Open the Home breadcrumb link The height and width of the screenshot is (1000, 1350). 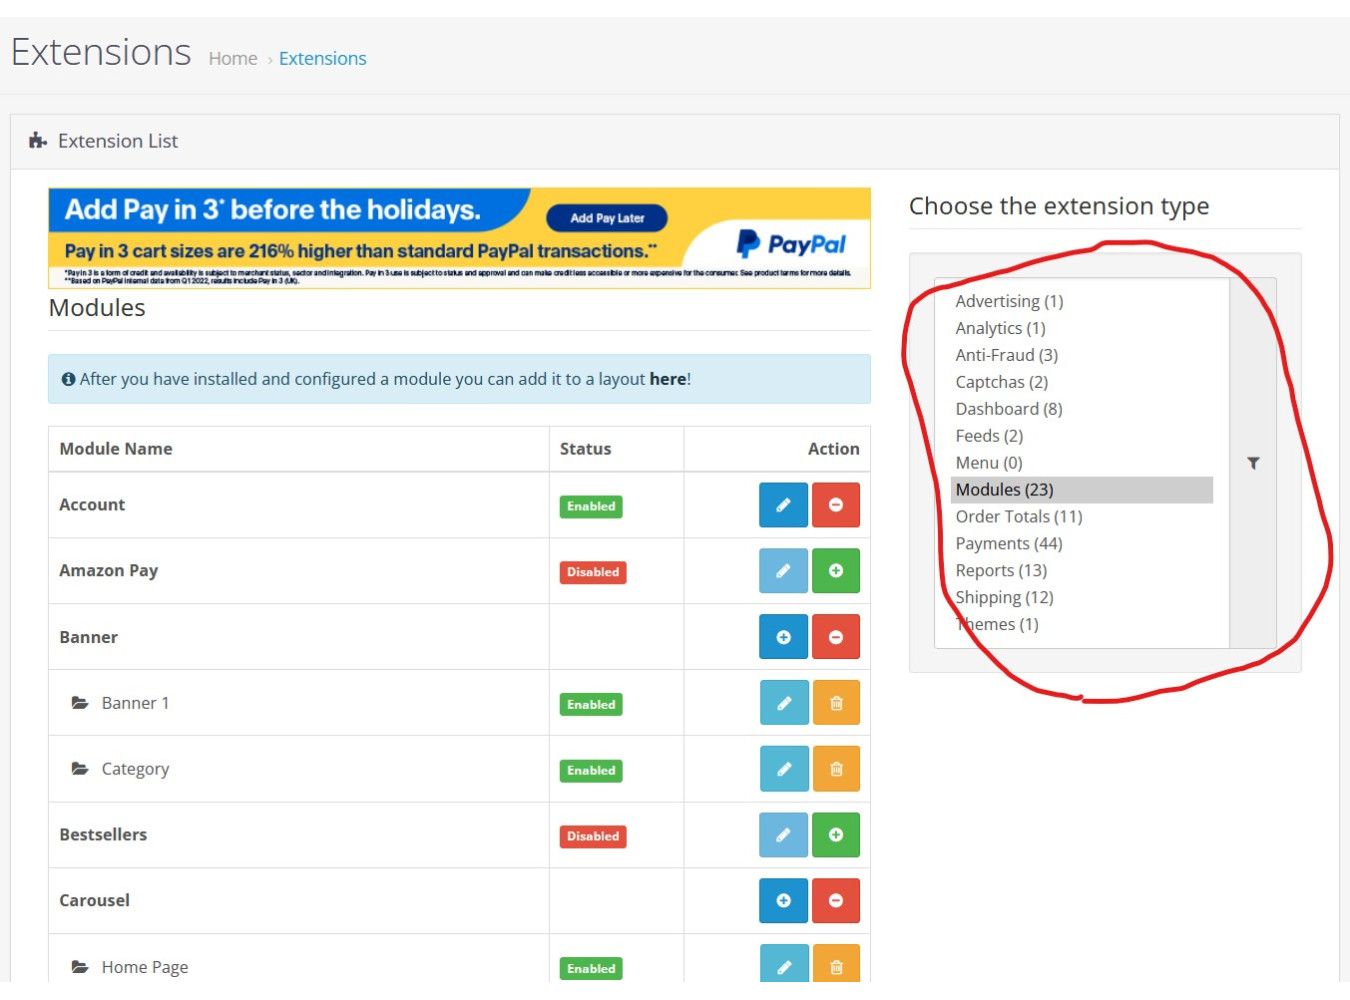[233, 59]
